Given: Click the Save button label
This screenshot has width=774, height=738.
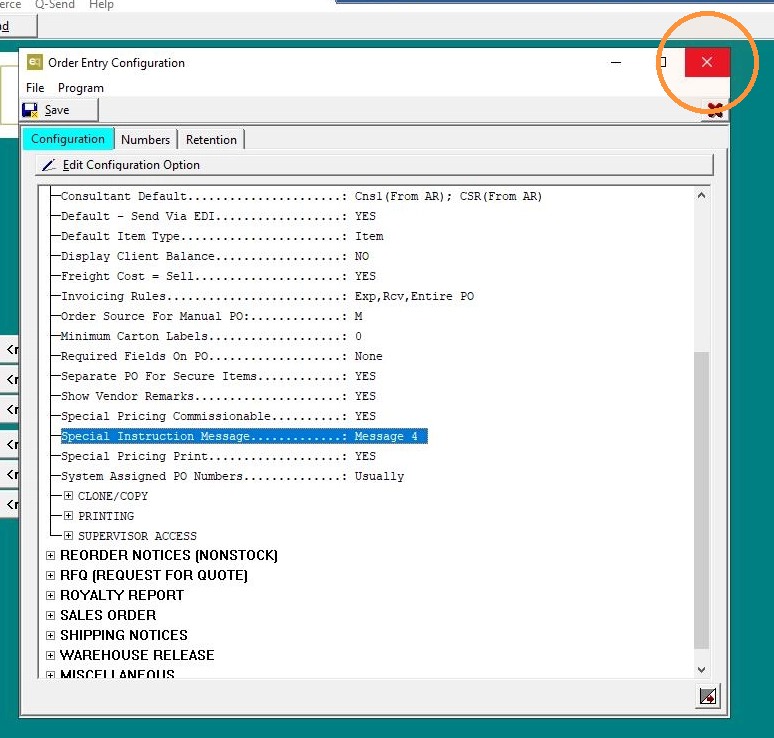Looking at the screenshot, I should coord(57,110).
